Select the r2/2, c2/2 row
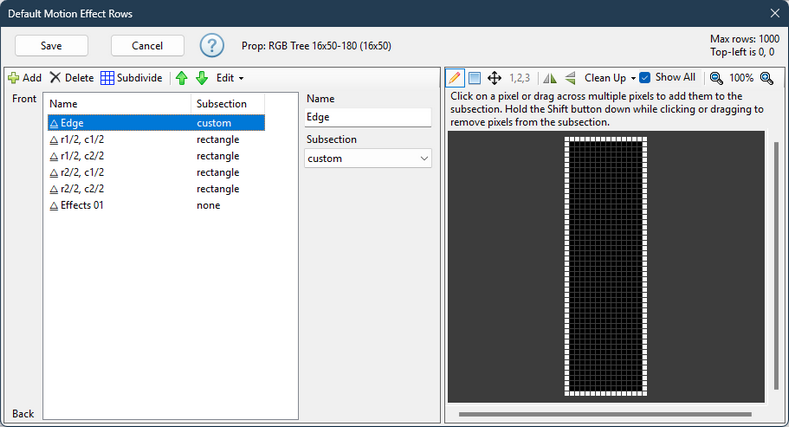The image size is (789, 427). 156,189
